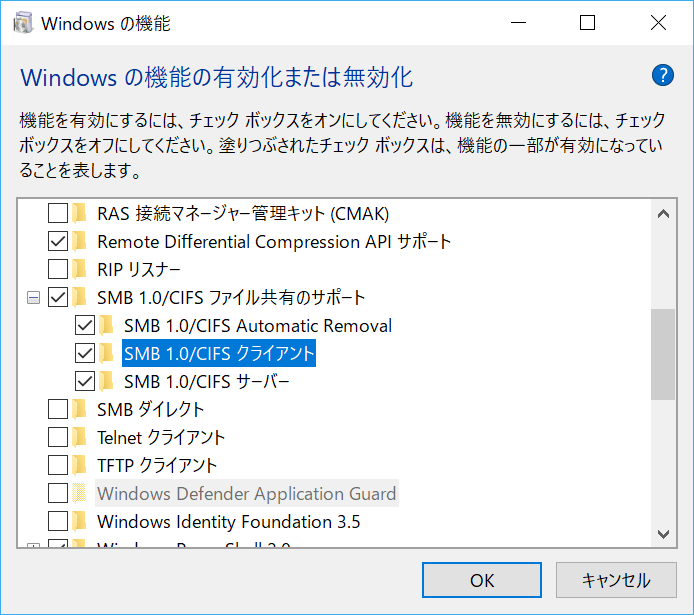Select SMB 1.0/CIFS サーバー label
694x615 pixels.
(x=207, y=382)
